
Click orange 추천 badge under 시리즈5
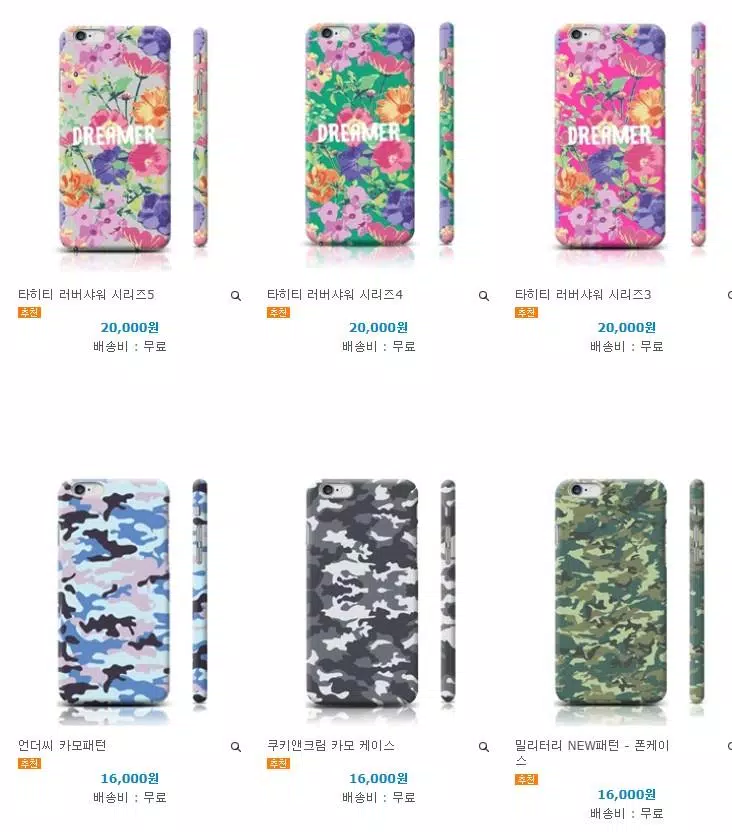click(x=29, y=313)
